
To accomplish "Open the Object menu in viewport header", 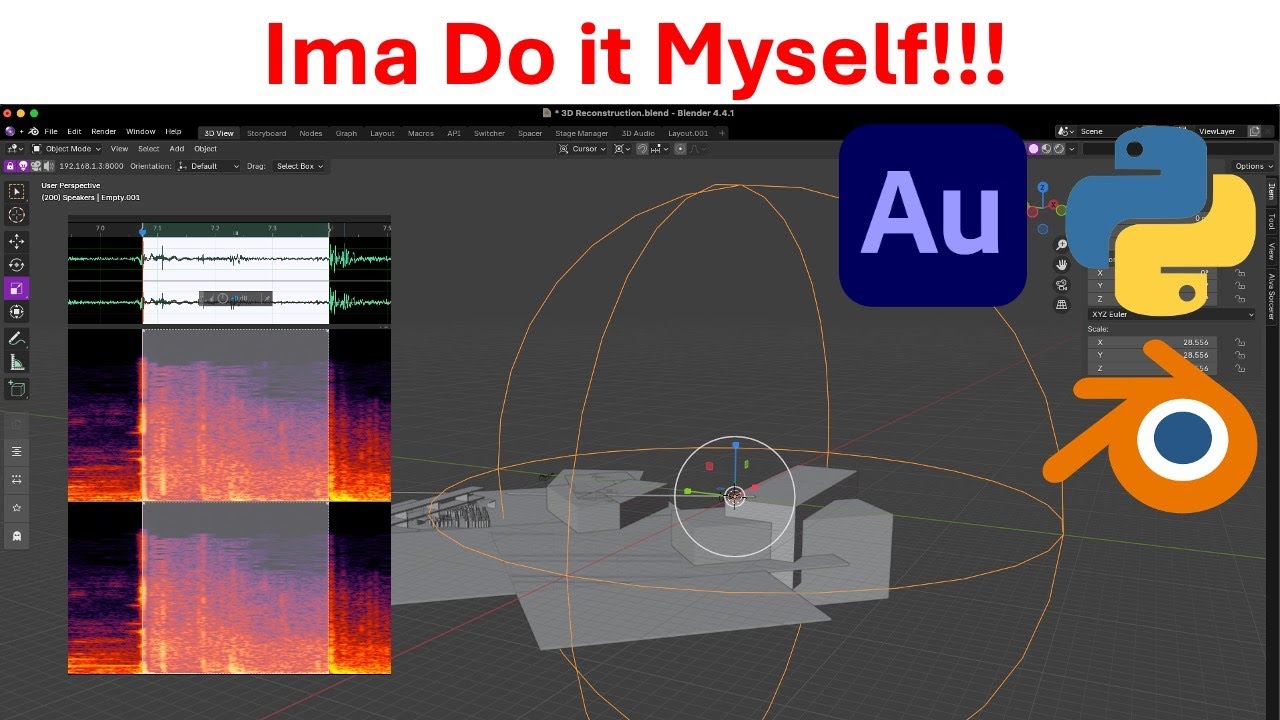I will coord(205,149).
